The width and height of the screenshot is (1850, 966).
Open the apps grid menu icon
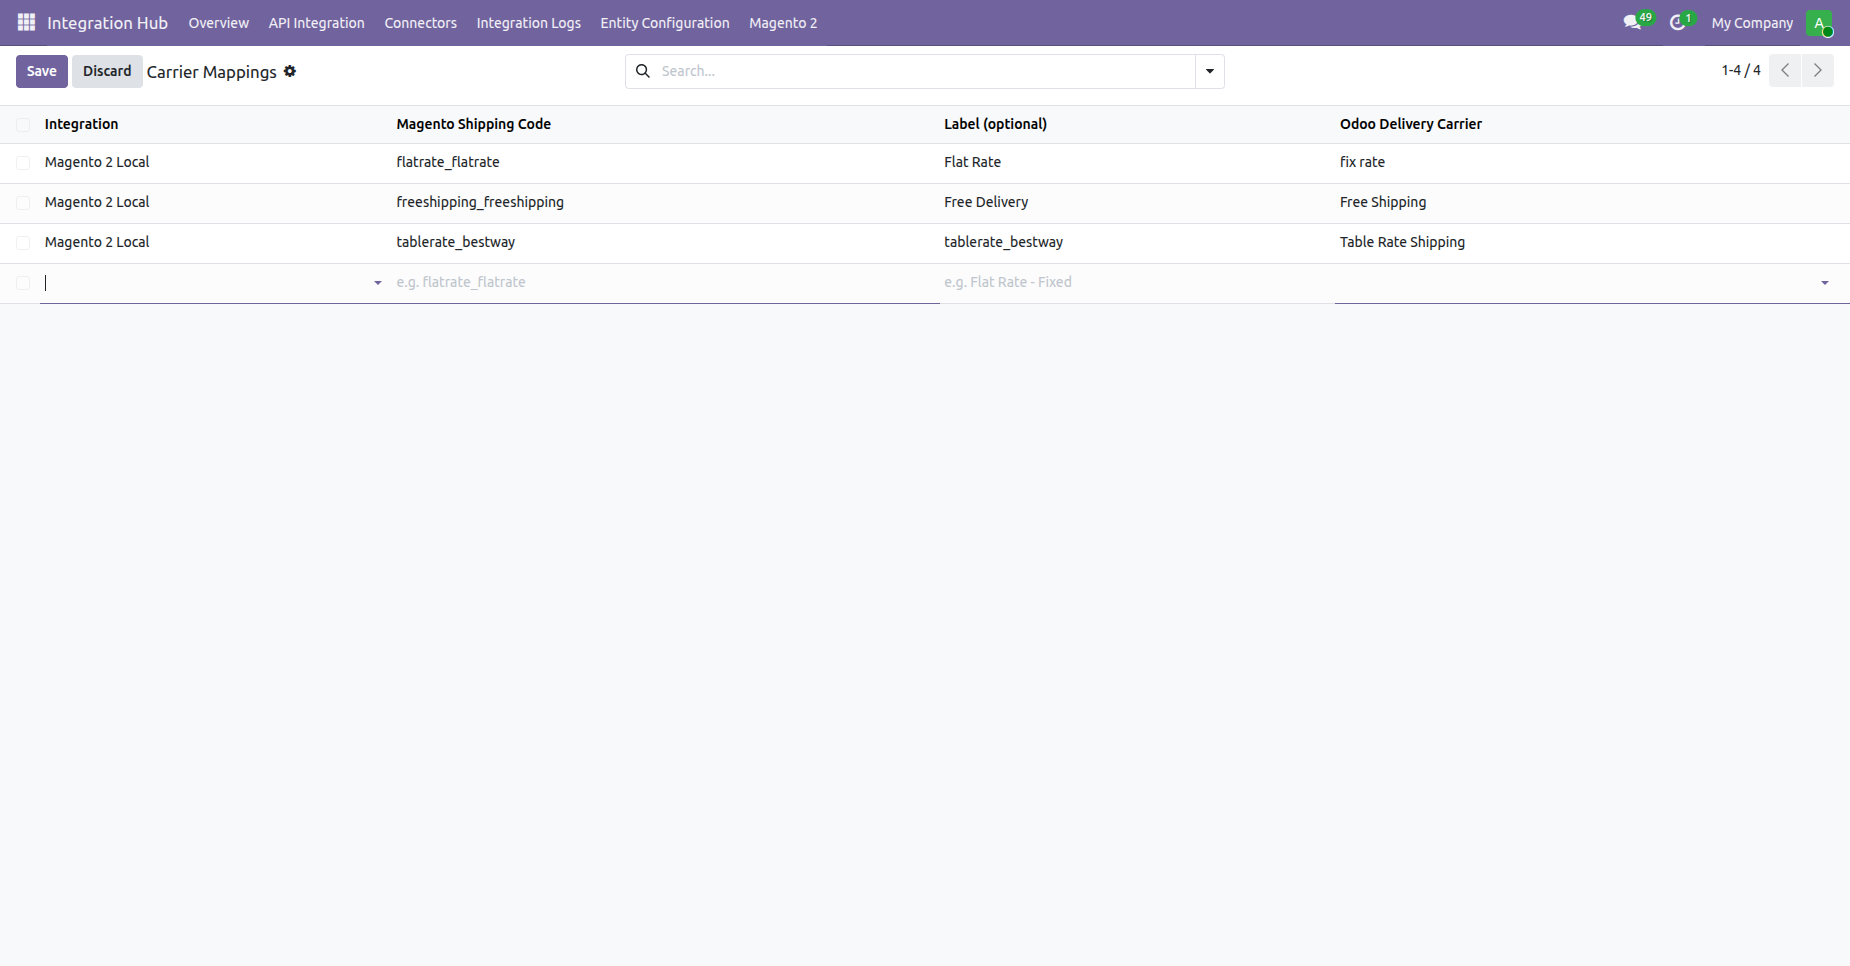(x=26, y=22)
